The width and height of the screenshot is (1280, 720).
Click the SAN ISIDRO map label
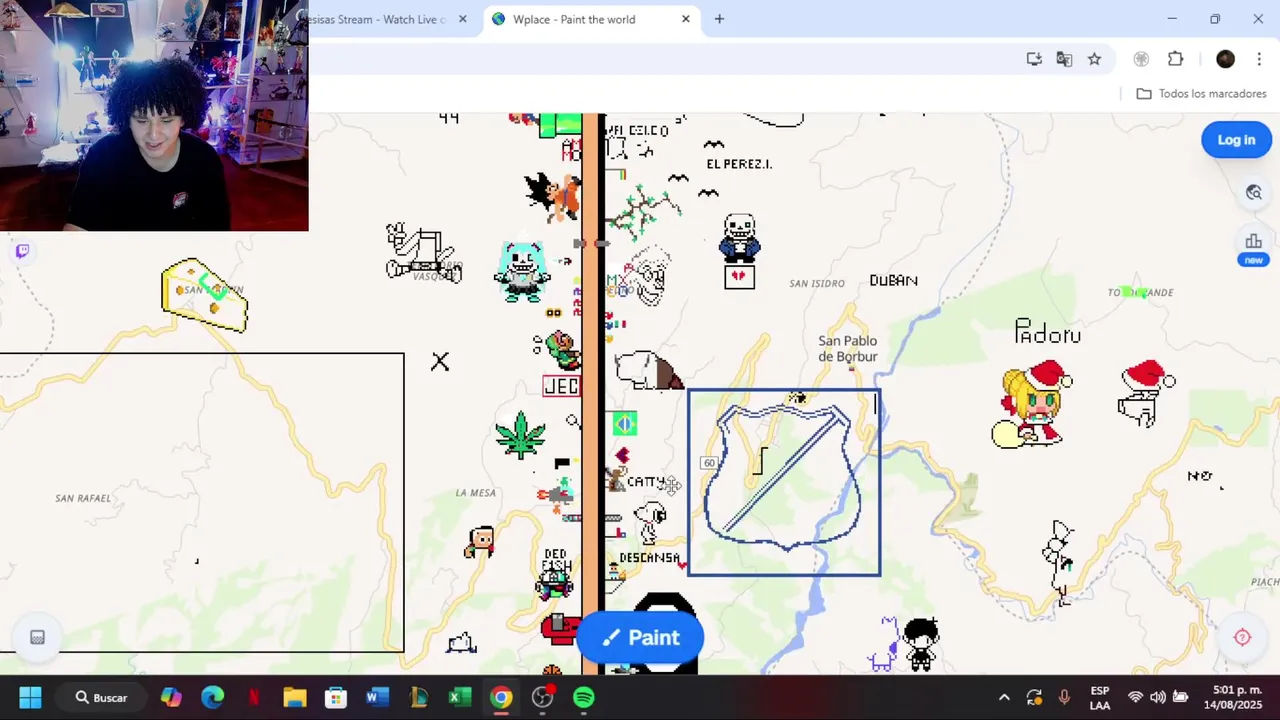(817, 284)
